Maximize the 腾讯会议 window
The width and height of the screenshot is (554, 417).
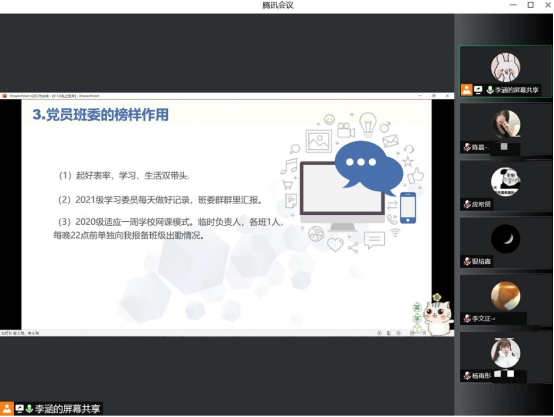coord(530,5)
